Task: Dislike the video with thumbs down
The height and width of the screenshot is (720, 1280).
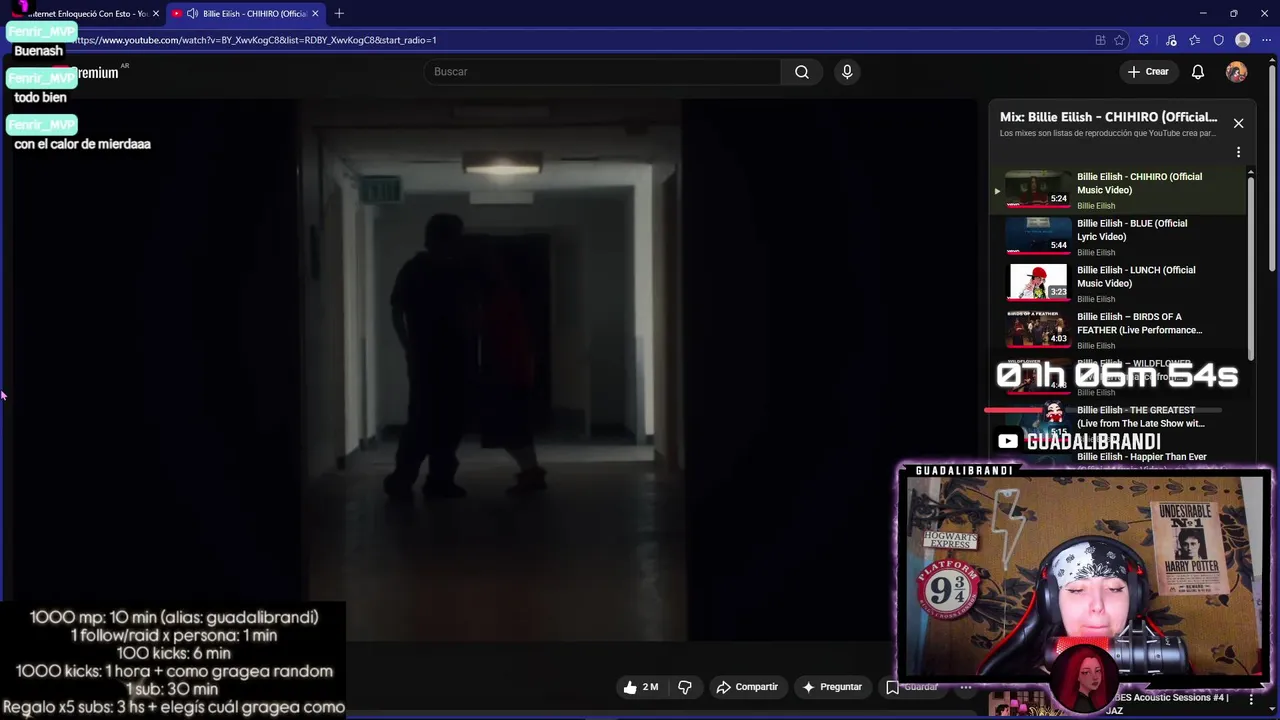Action: click(x=685, y=687)
